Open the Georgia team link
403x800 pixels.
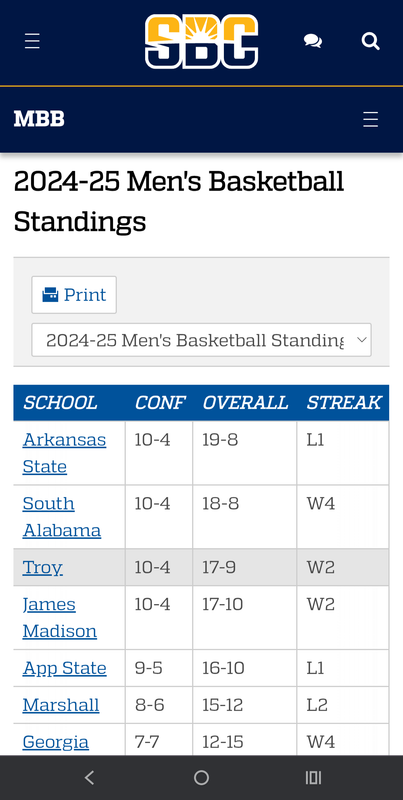(56, 742)
